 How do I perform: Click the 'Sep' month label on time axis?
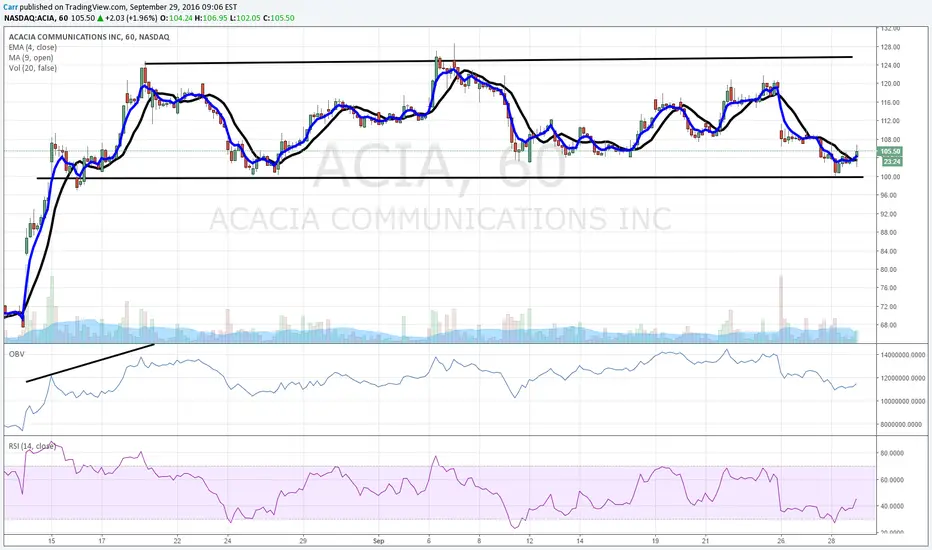379,541
